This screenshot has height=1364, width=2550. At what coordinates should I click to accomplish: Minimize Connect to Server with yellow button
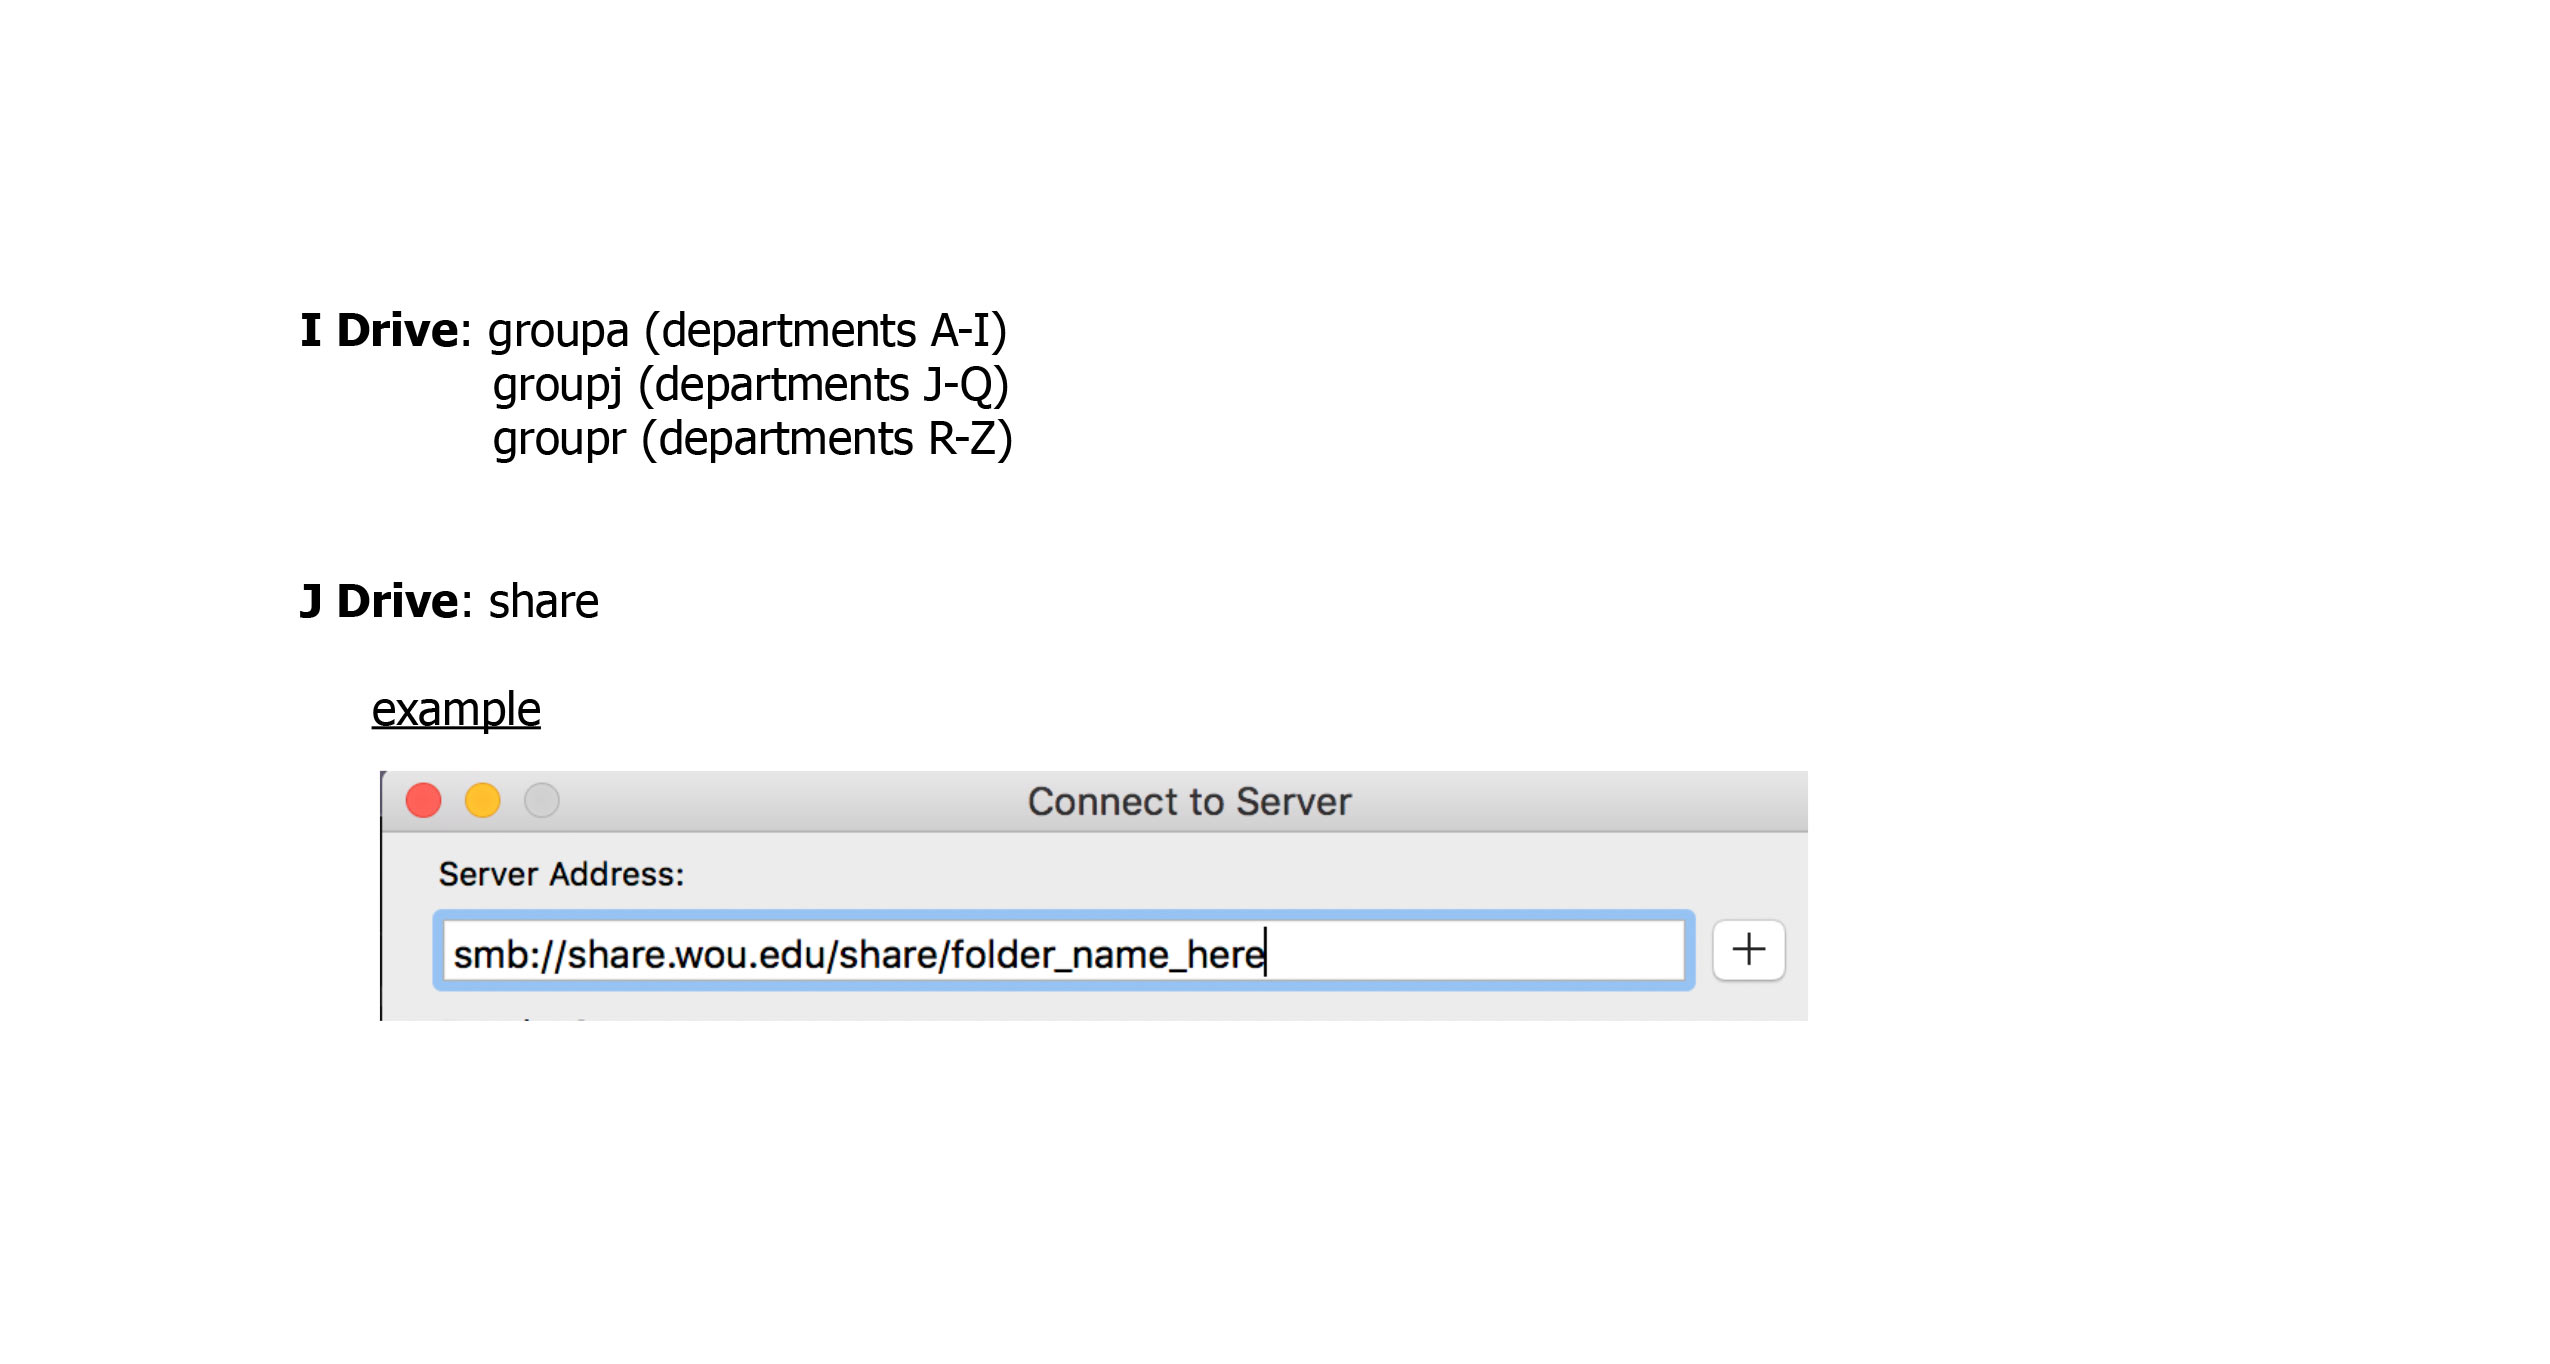click(482, 800)
